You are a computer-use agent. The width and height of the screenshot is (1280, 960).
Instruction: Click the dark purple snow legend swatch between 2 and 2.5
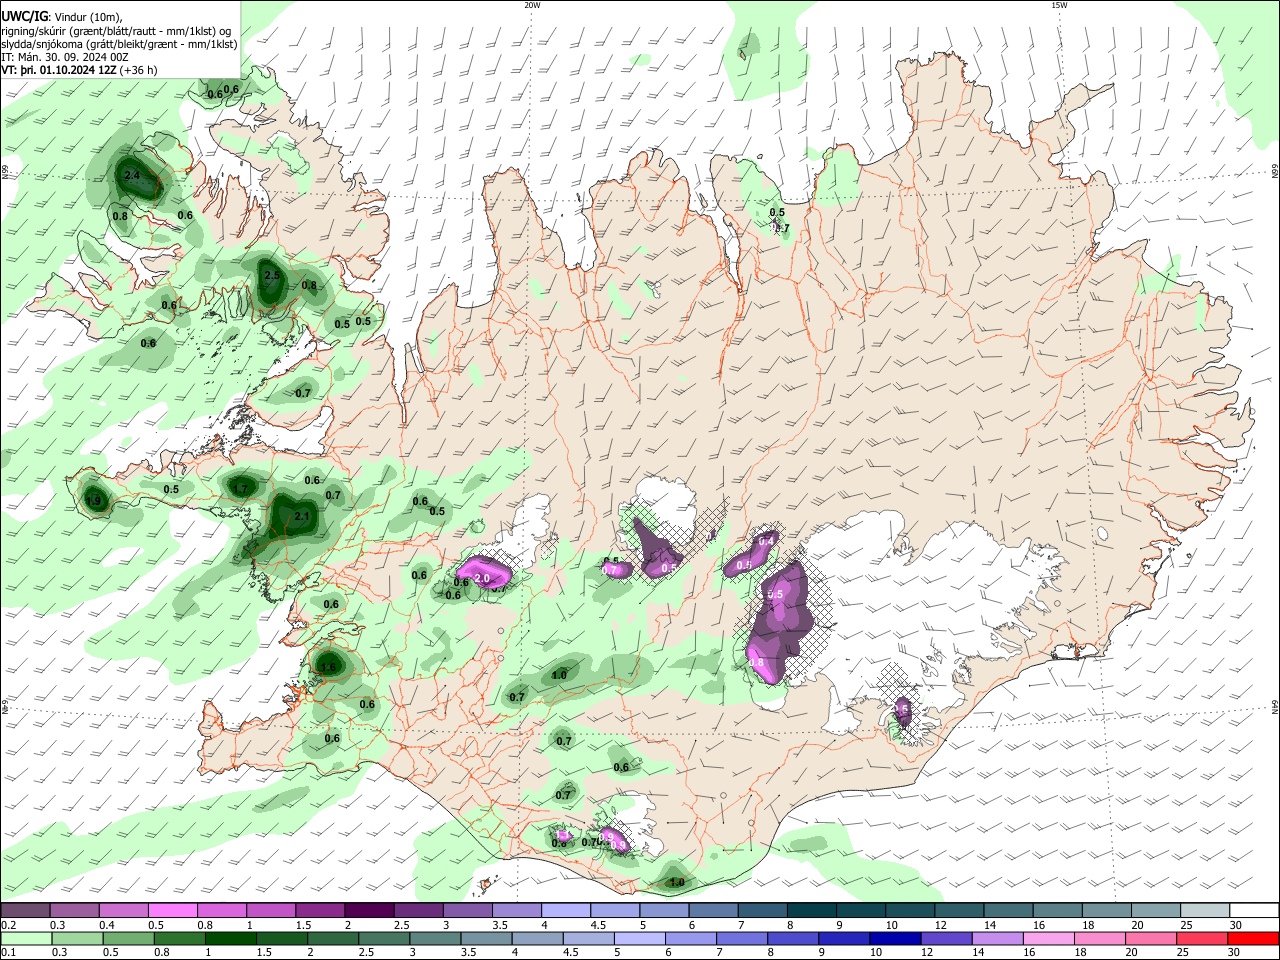coord(368,911)
